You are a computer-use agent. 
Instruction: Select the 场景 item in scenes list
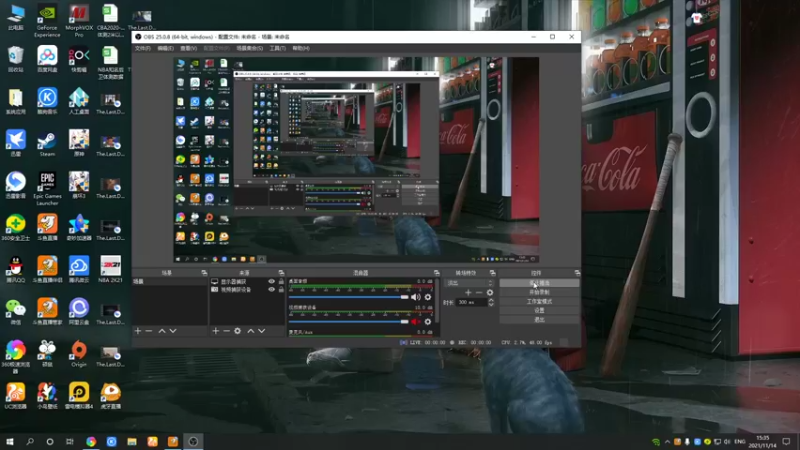tap(170, 282)
